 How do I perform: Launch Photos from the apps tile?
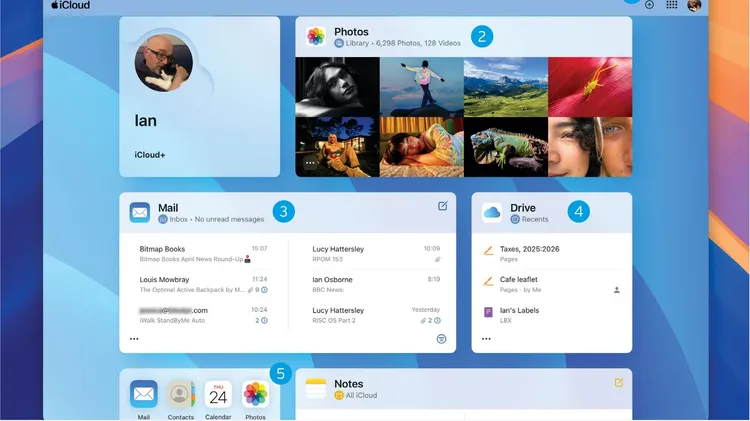coord(255,394)
